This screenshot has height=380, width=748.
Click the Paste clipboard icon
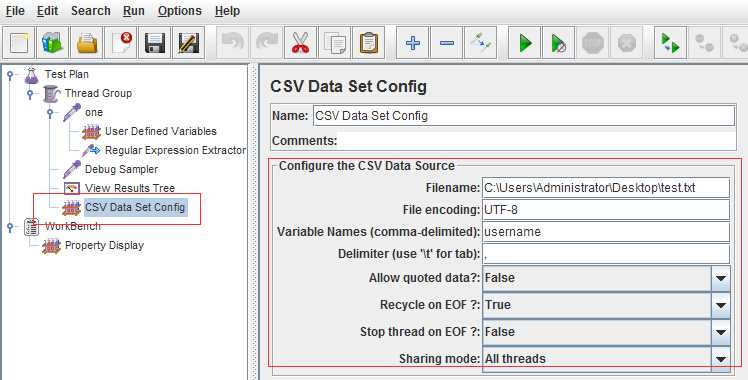pyautogui.click(x=369, y=43)
